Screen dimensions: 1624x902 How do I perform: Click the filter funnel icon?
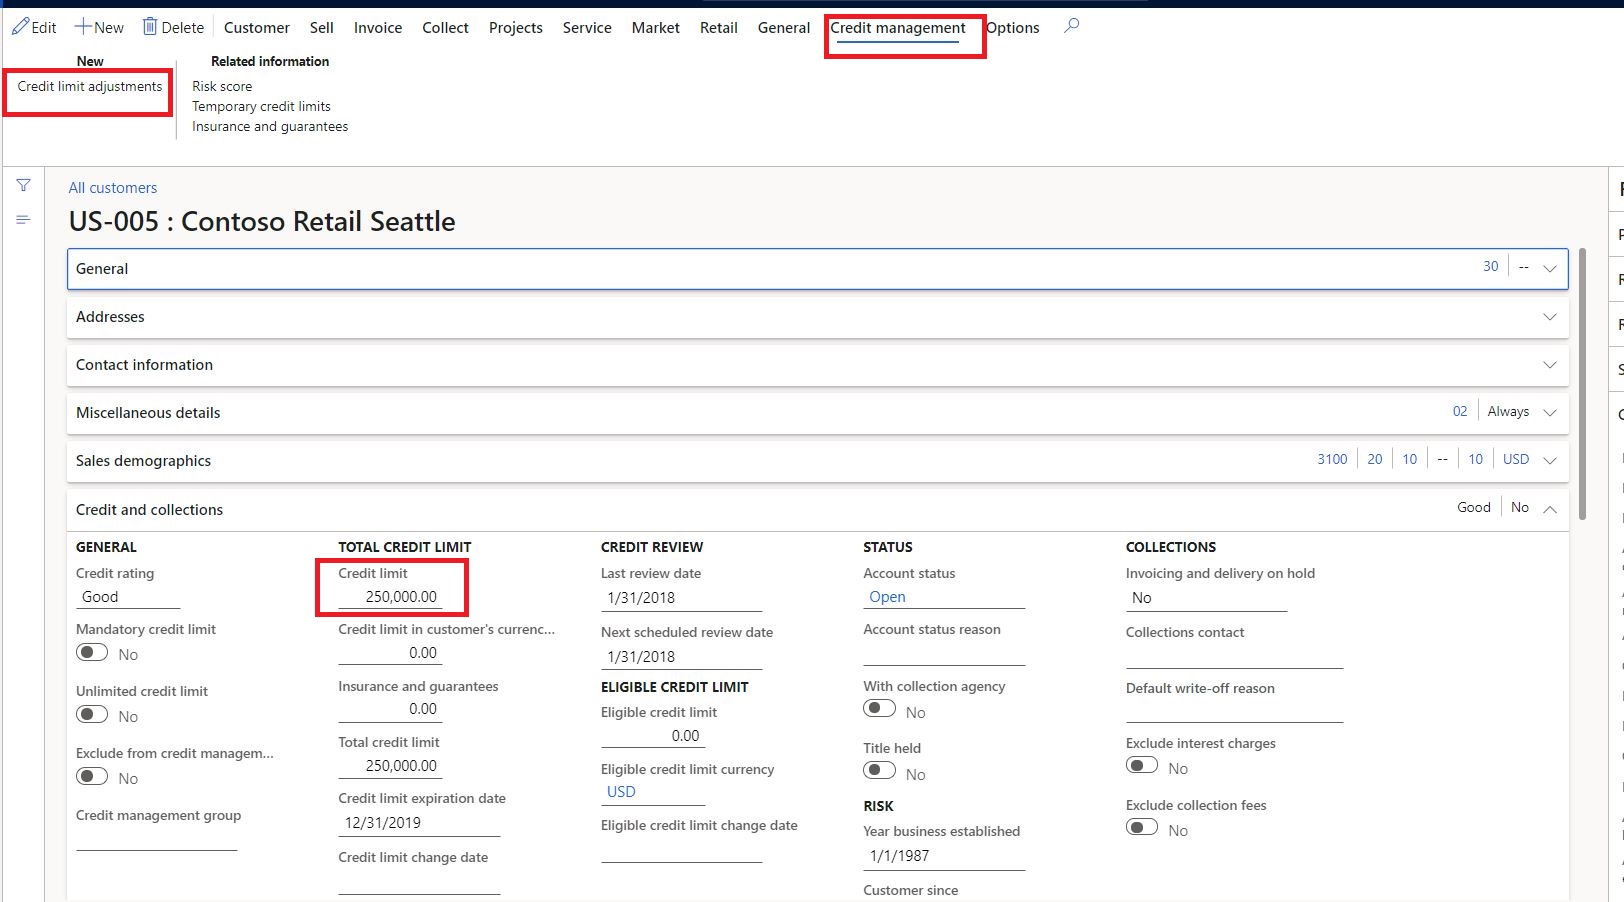click(x=23, y=185)
